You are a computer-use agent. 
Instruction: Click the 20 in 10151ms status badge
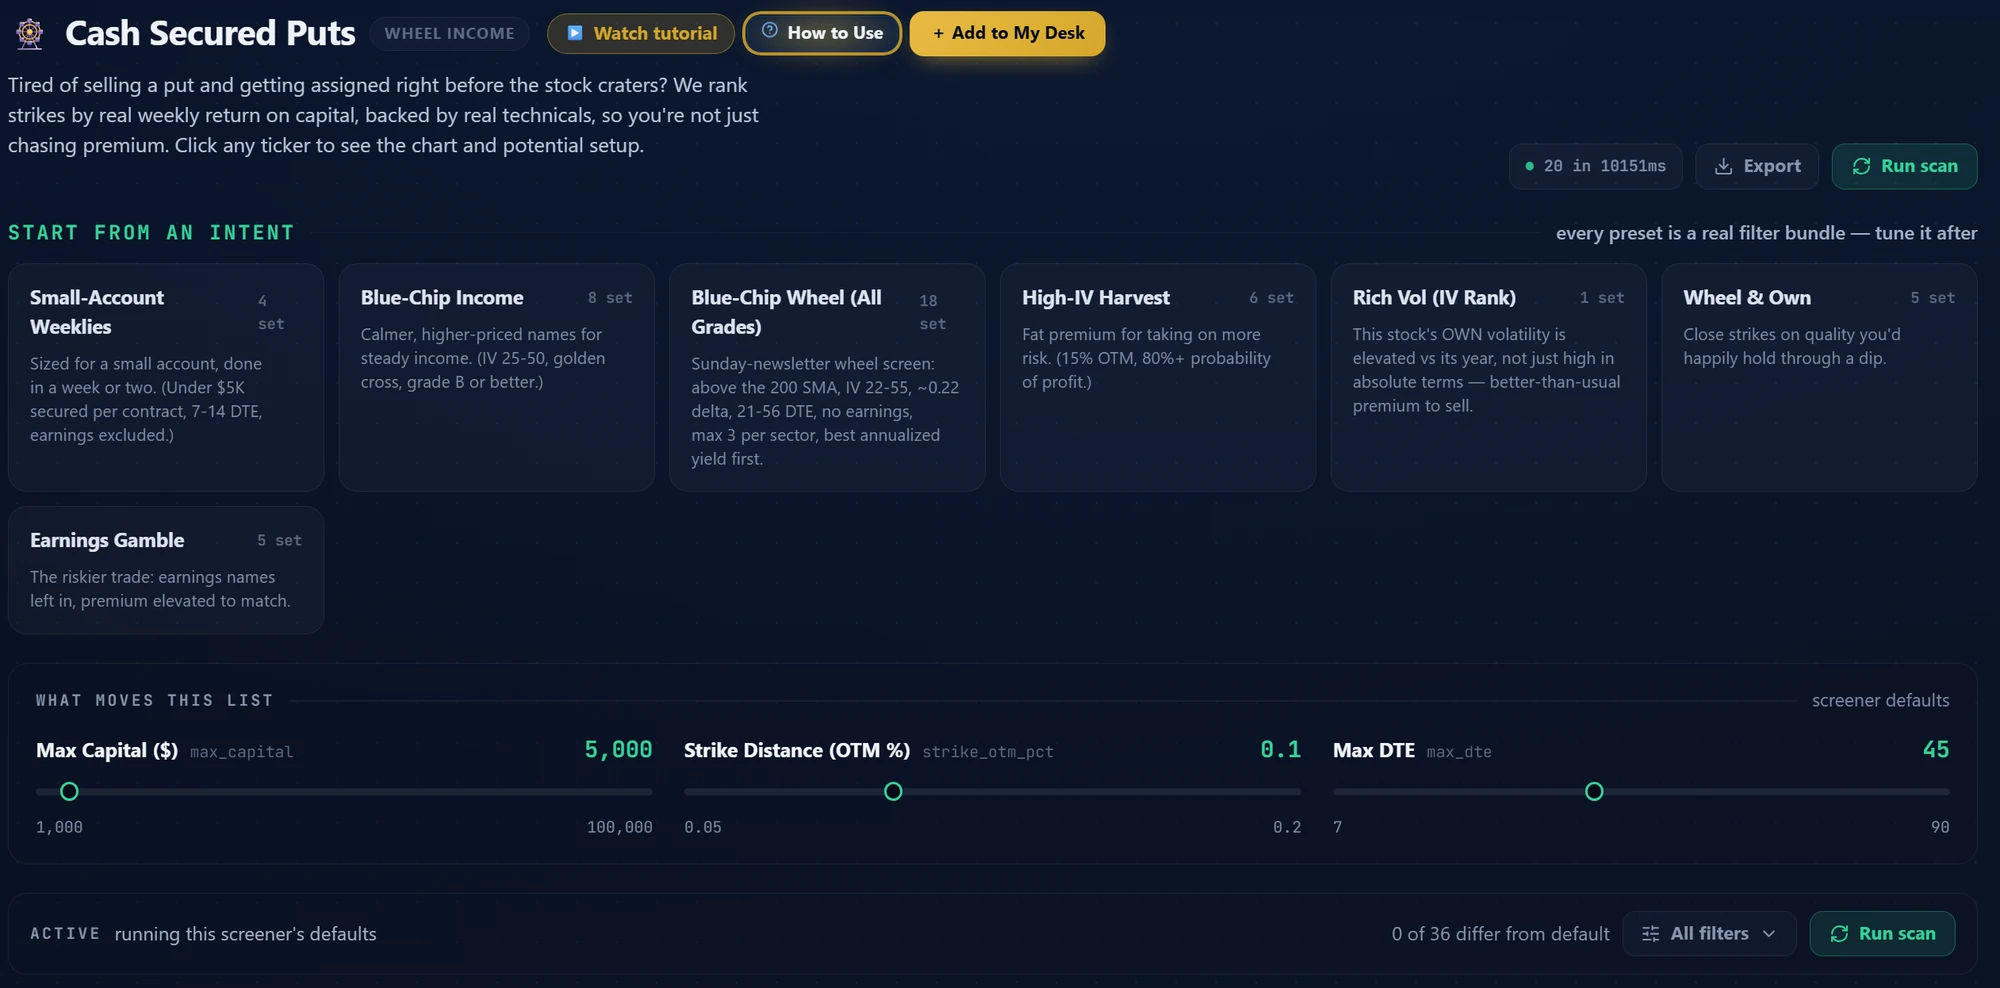(x=1596, y=166)
